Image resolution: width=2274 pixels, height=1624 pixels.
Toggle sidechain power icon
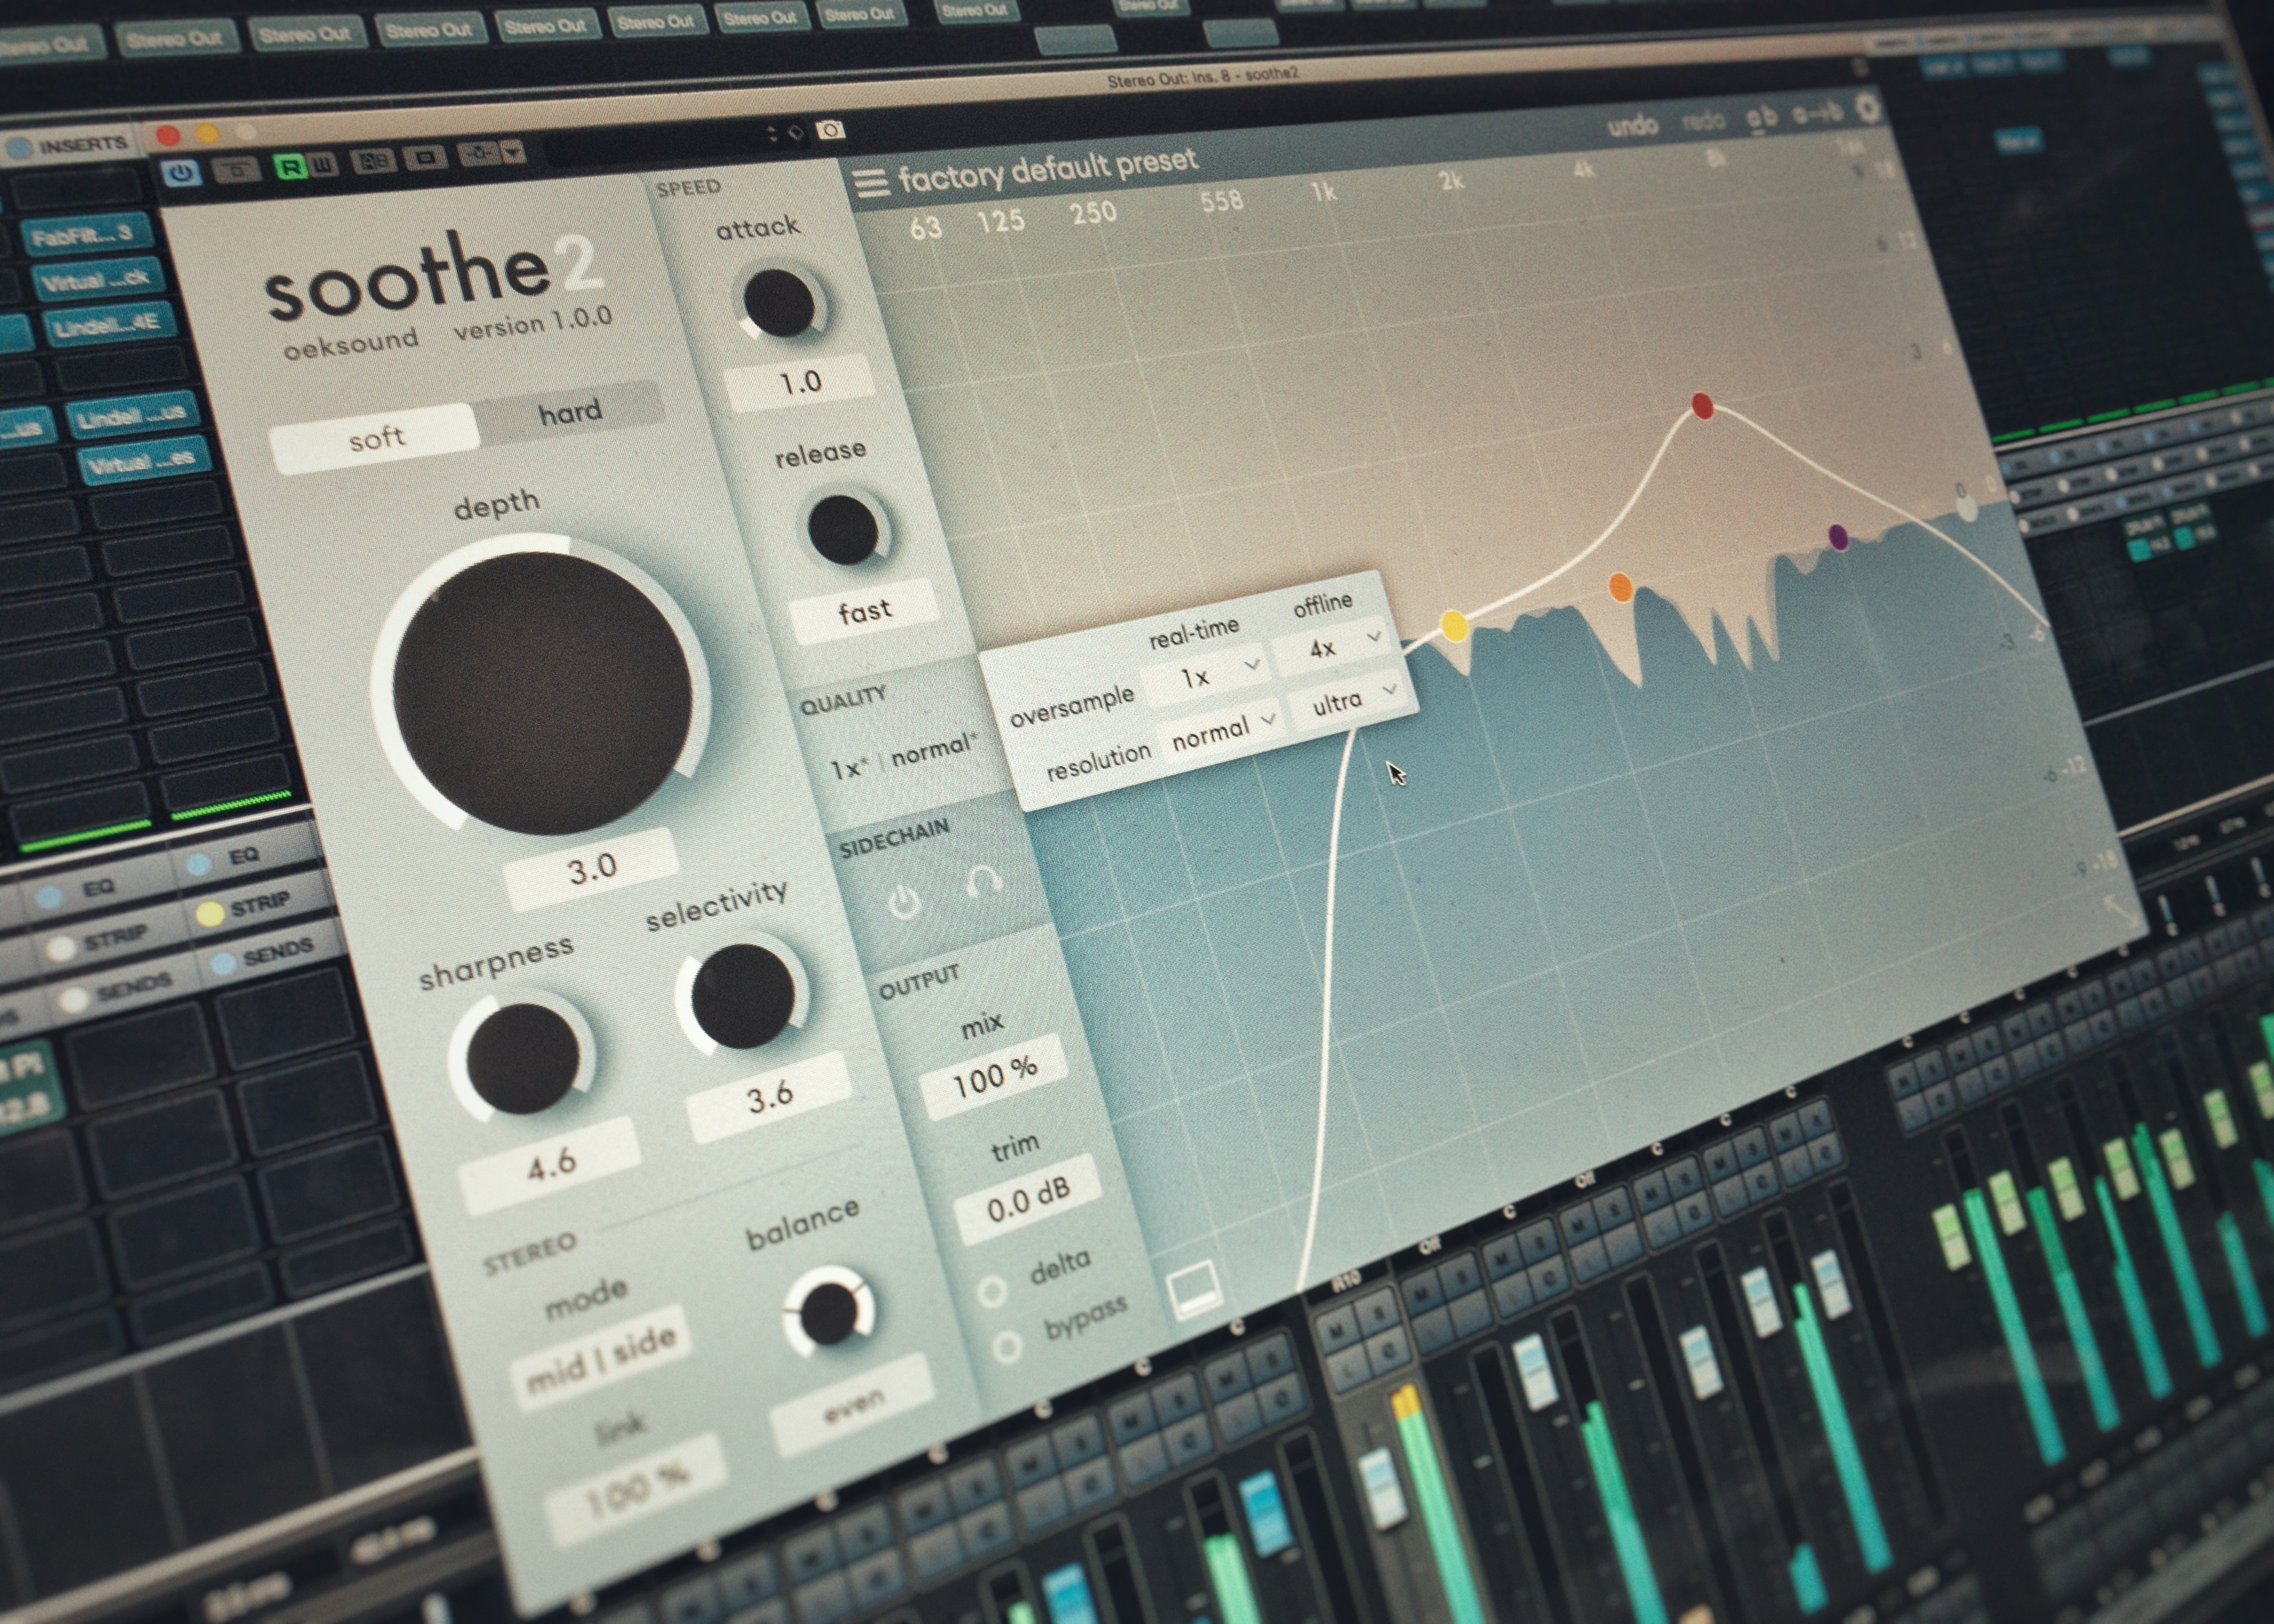click(x=905, y=903)
